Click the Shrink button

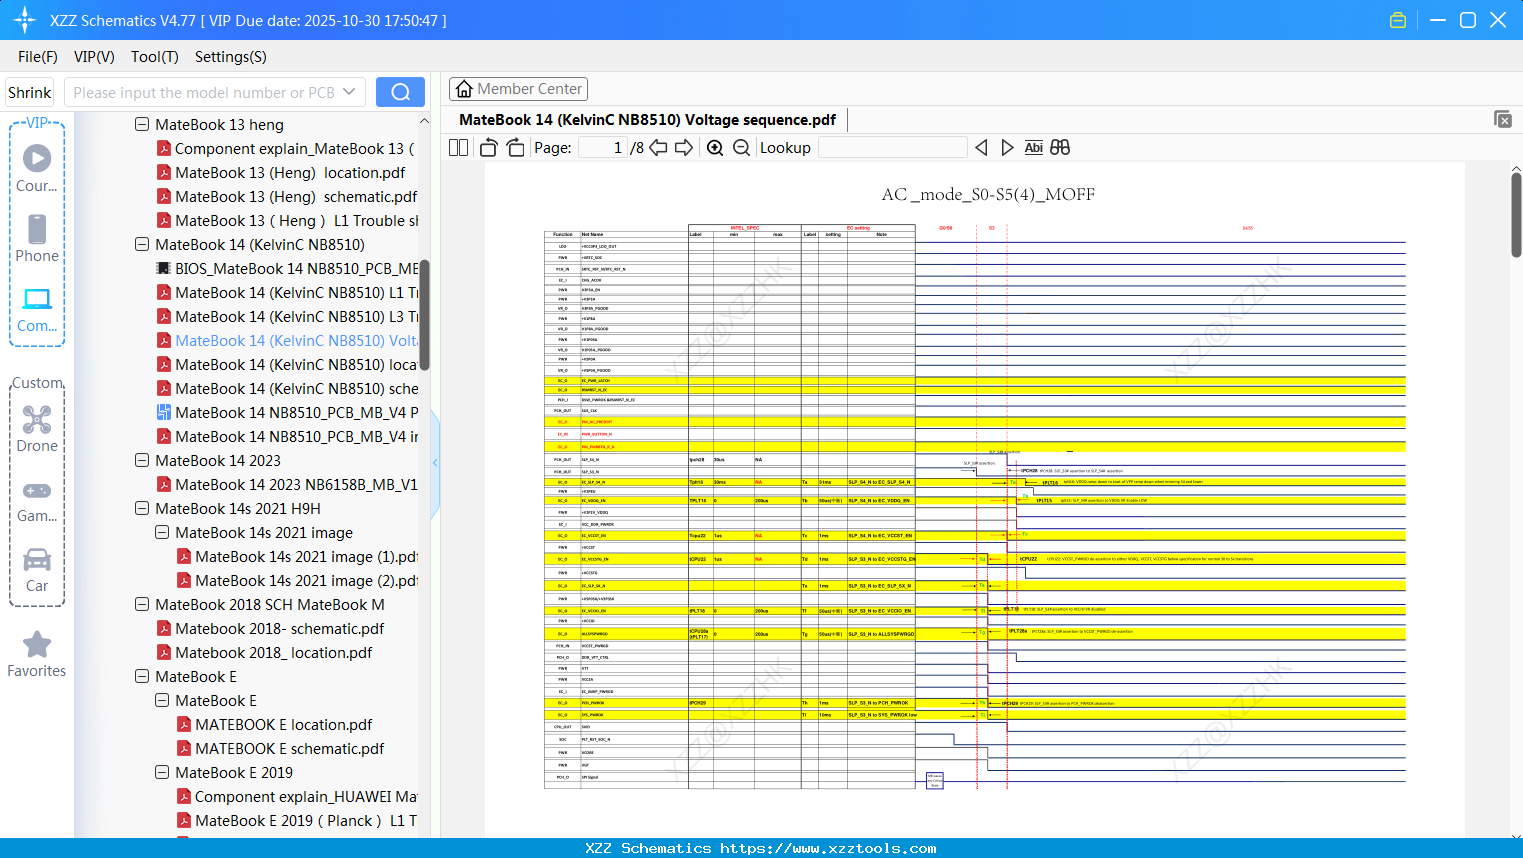30,92
